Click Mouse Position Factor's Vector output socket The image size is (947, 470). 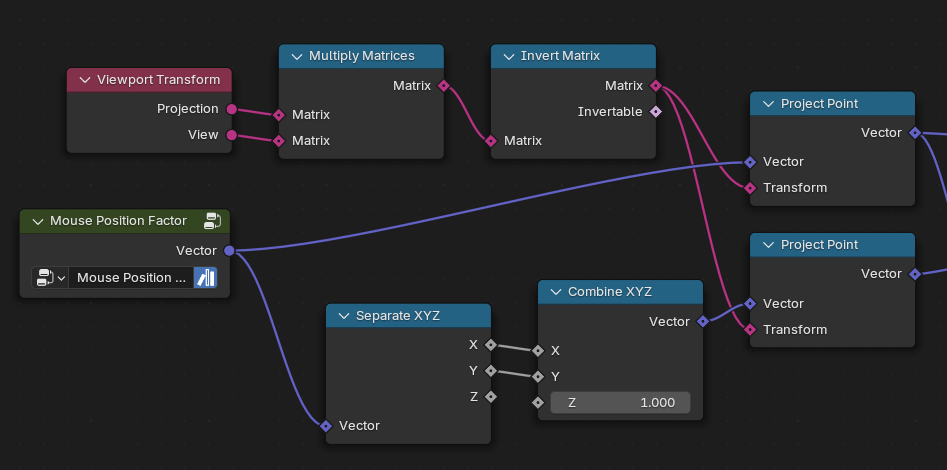tap(229, 251)
